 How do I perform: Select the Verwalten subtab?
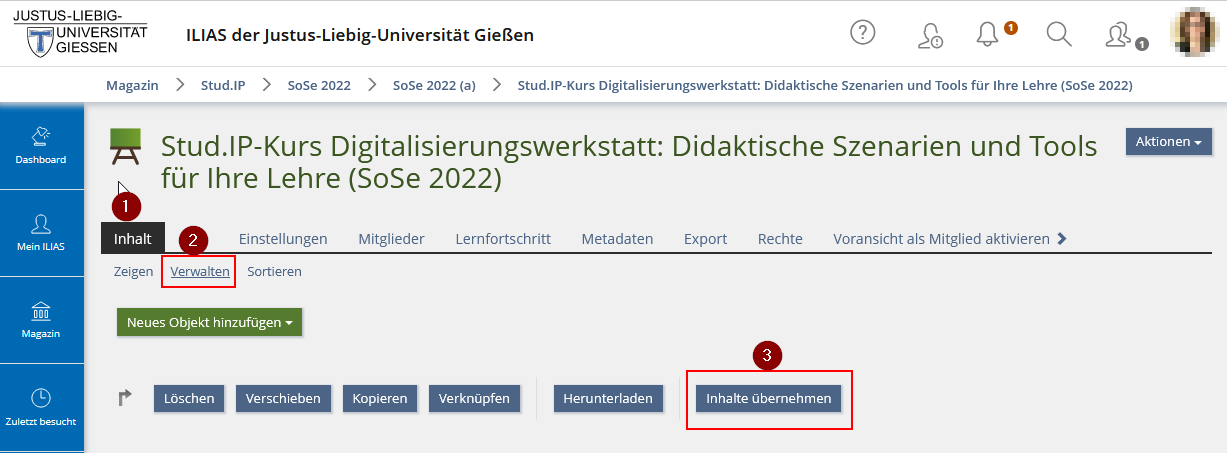200,271
